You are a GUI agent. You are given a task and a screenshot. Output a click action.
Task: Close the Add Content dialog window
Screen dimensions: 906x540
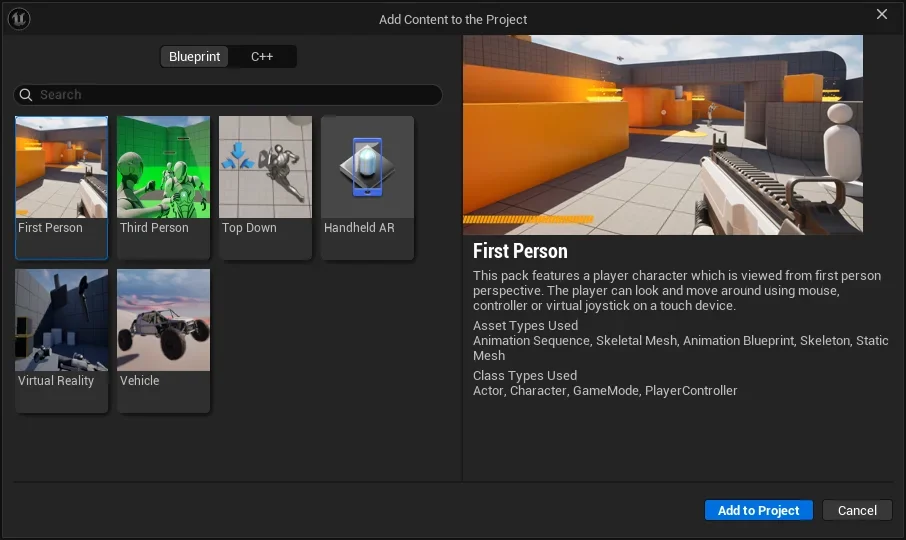(882, 14)
